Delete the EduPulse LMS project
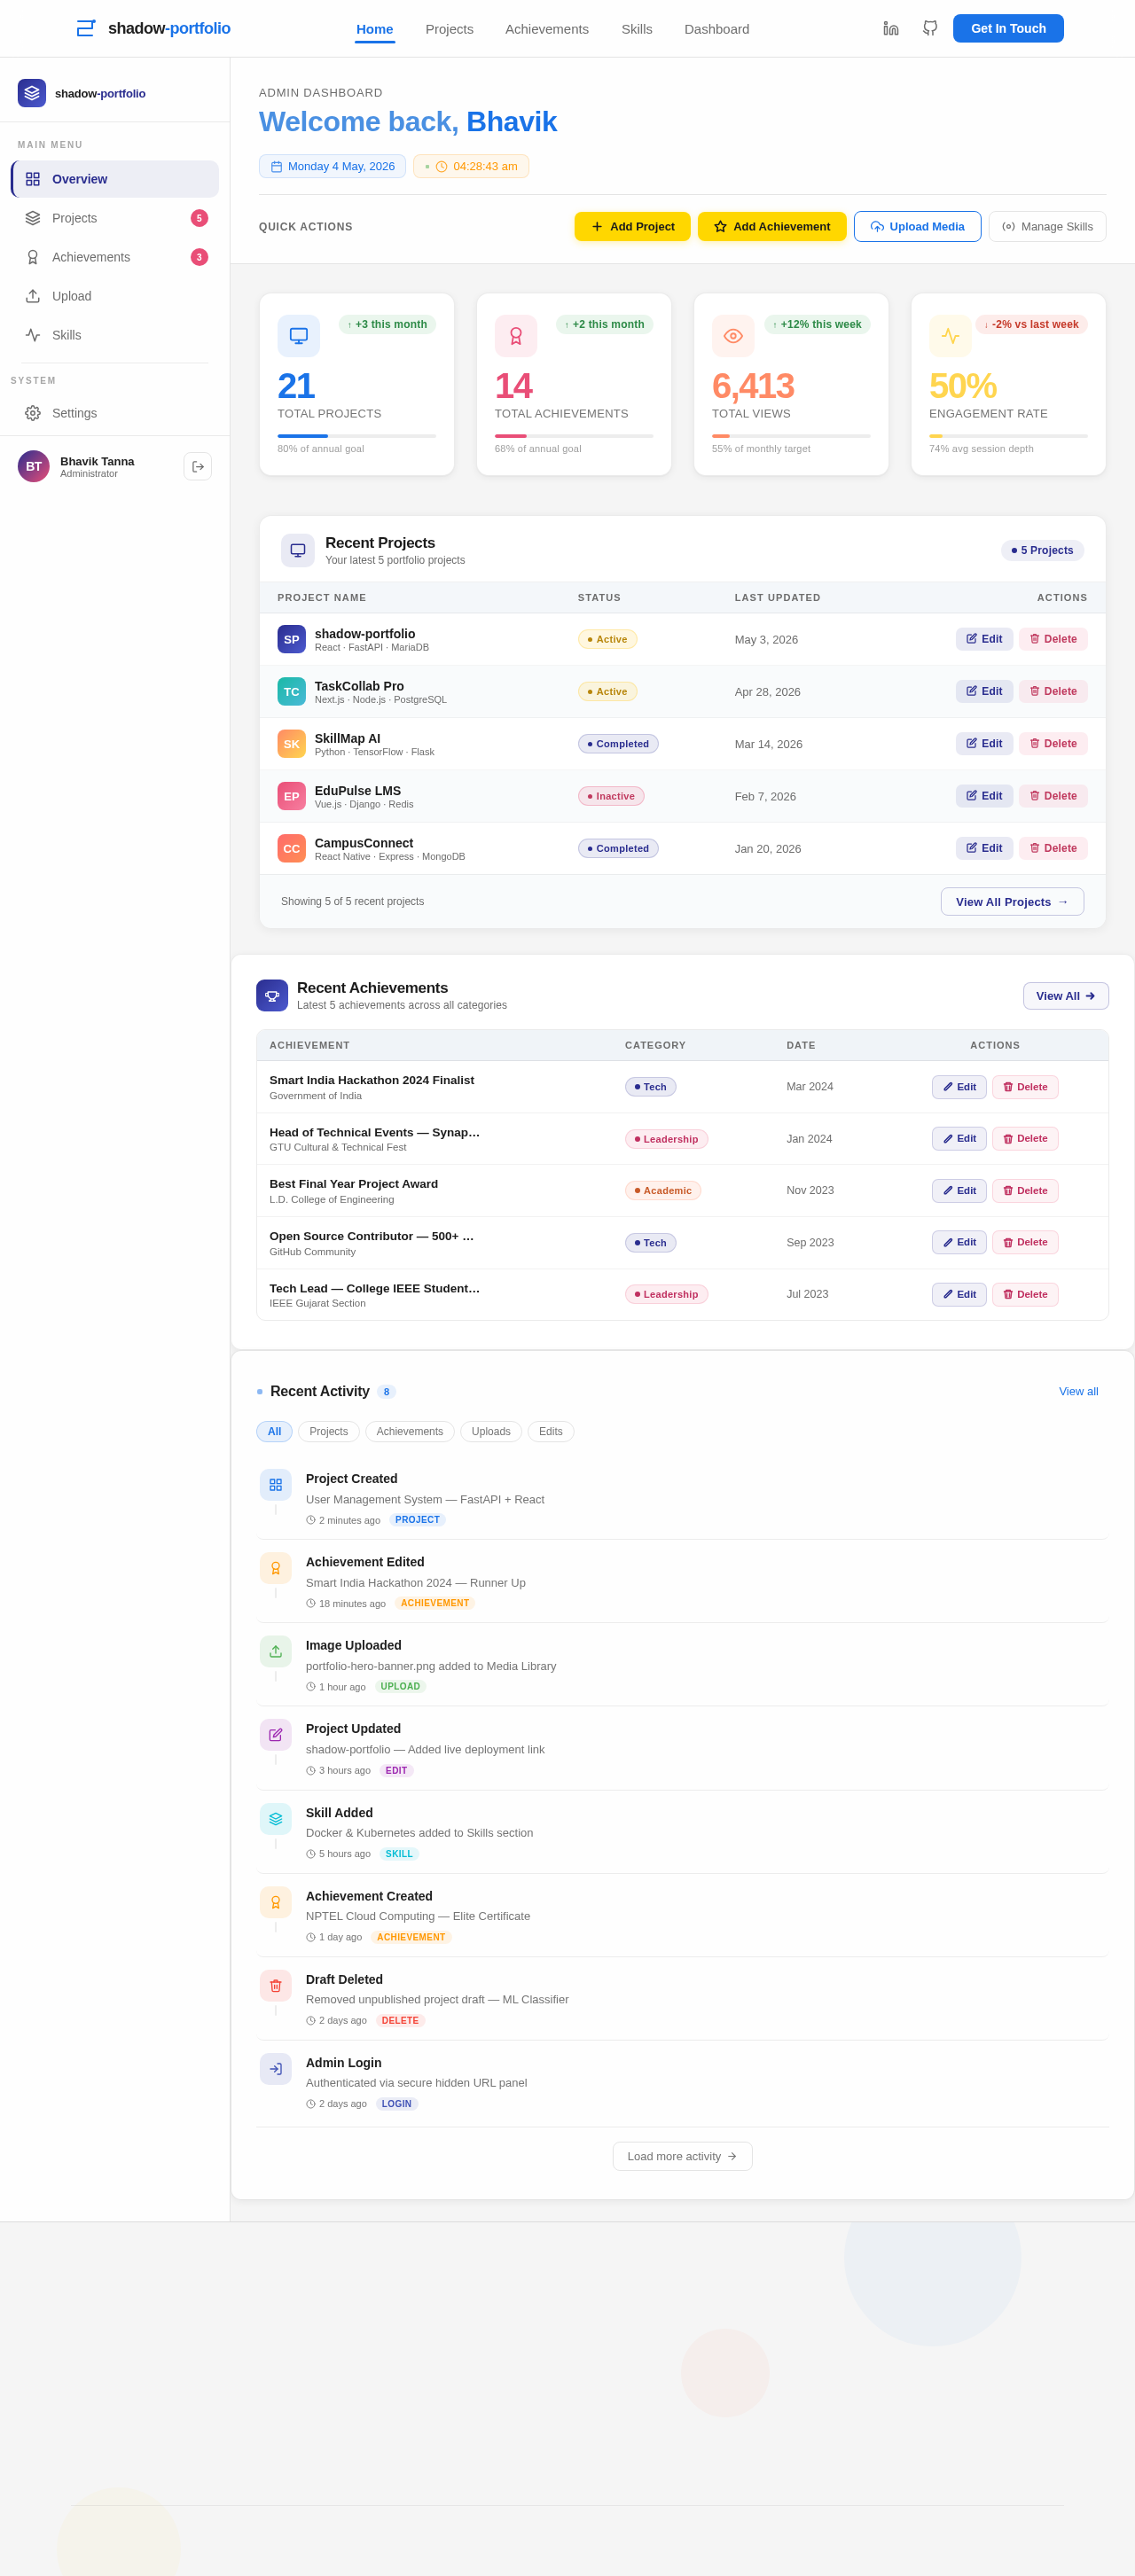1135x2576 pixels. tap(1053, 796)
